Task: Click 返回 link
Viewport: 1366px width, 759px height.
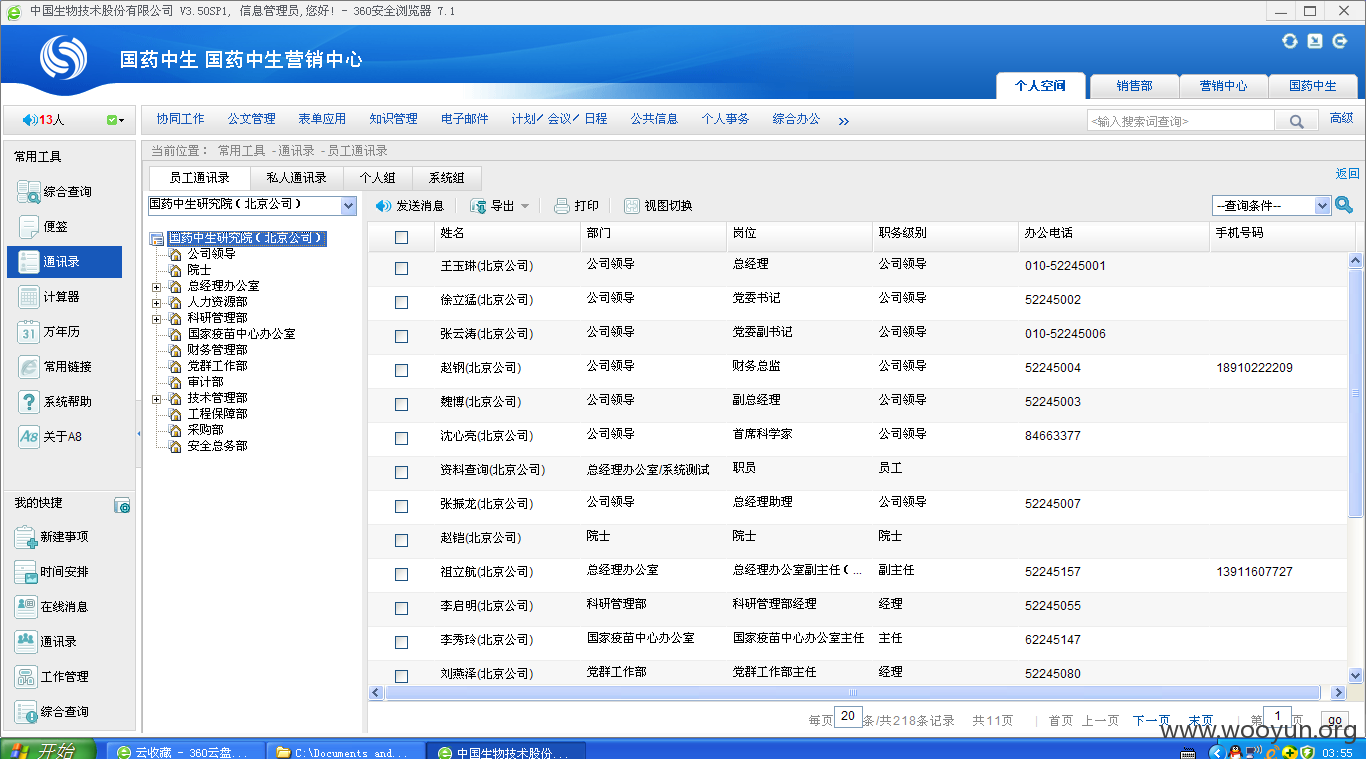Action: point(1347,174)
